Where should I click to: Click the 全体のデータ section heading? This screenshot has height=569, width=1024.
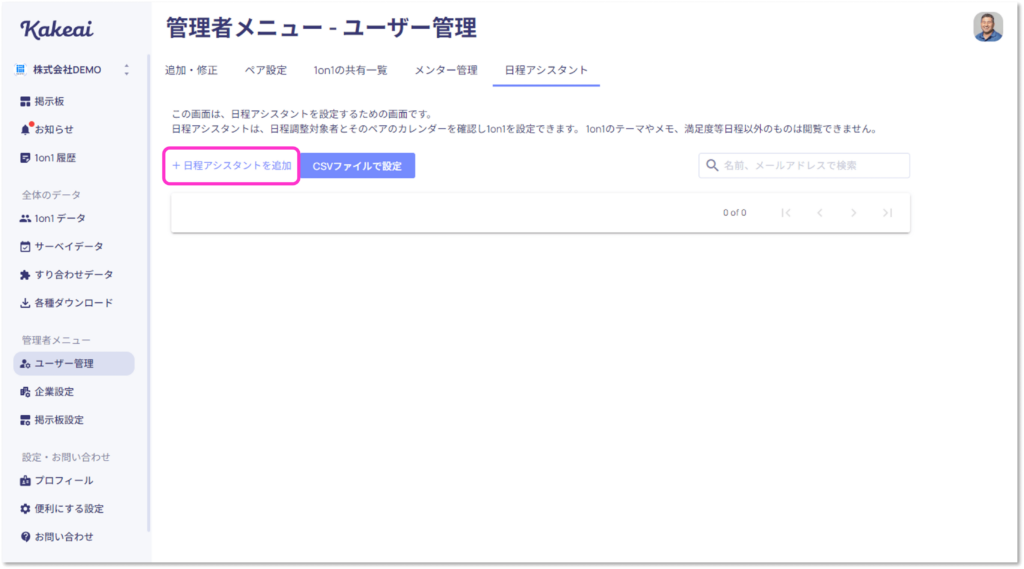(x=52, y=195)
